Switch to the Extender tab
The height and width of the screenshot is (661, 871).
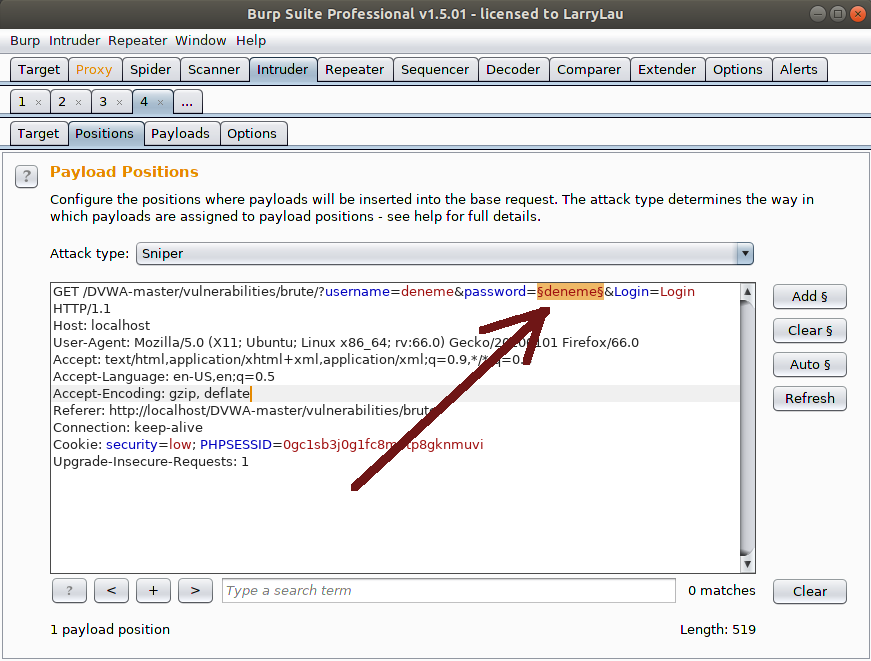pos(667,69)
